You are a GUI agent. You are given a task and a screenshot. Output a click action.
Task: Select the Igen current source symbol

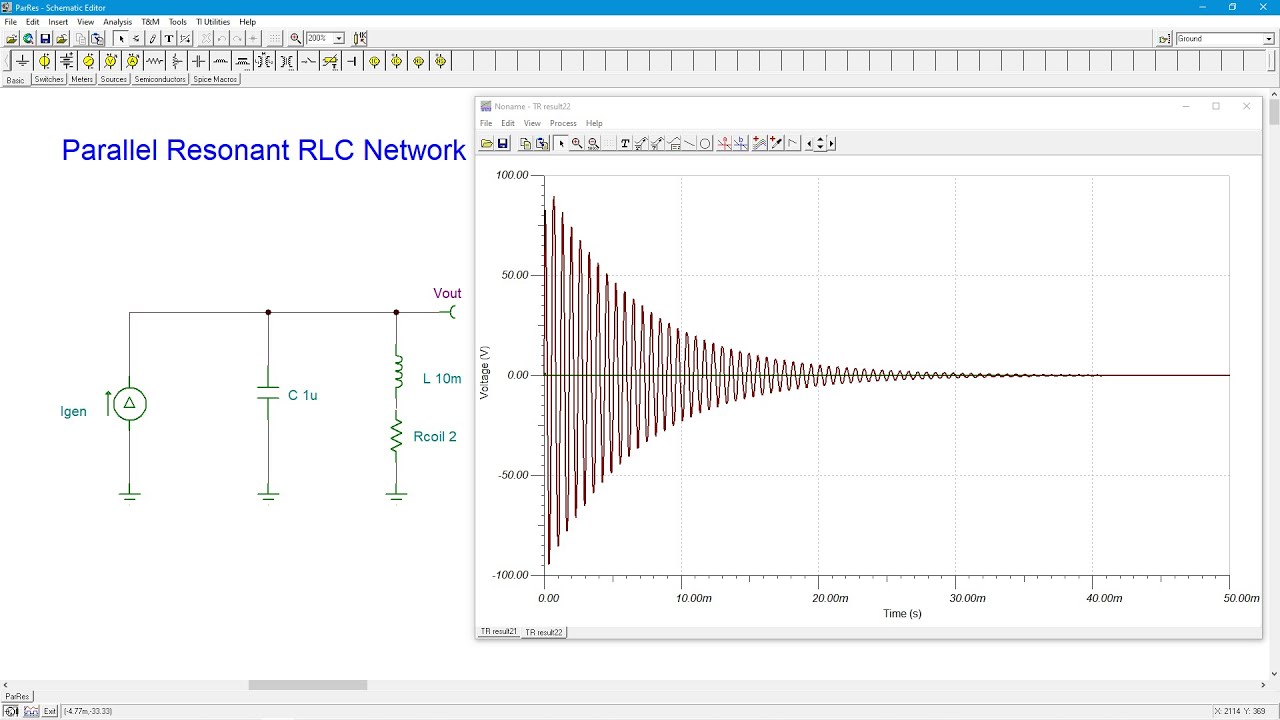point(129,404)
